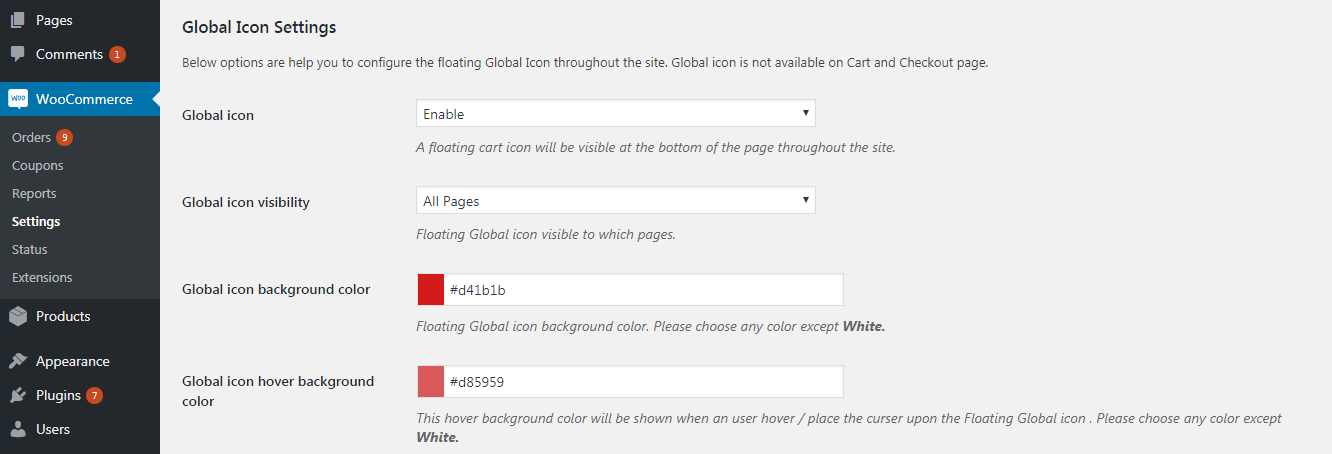Click the red background color swatch
1332x454 pixels.
pyautogui.click(x=431, y=290)
